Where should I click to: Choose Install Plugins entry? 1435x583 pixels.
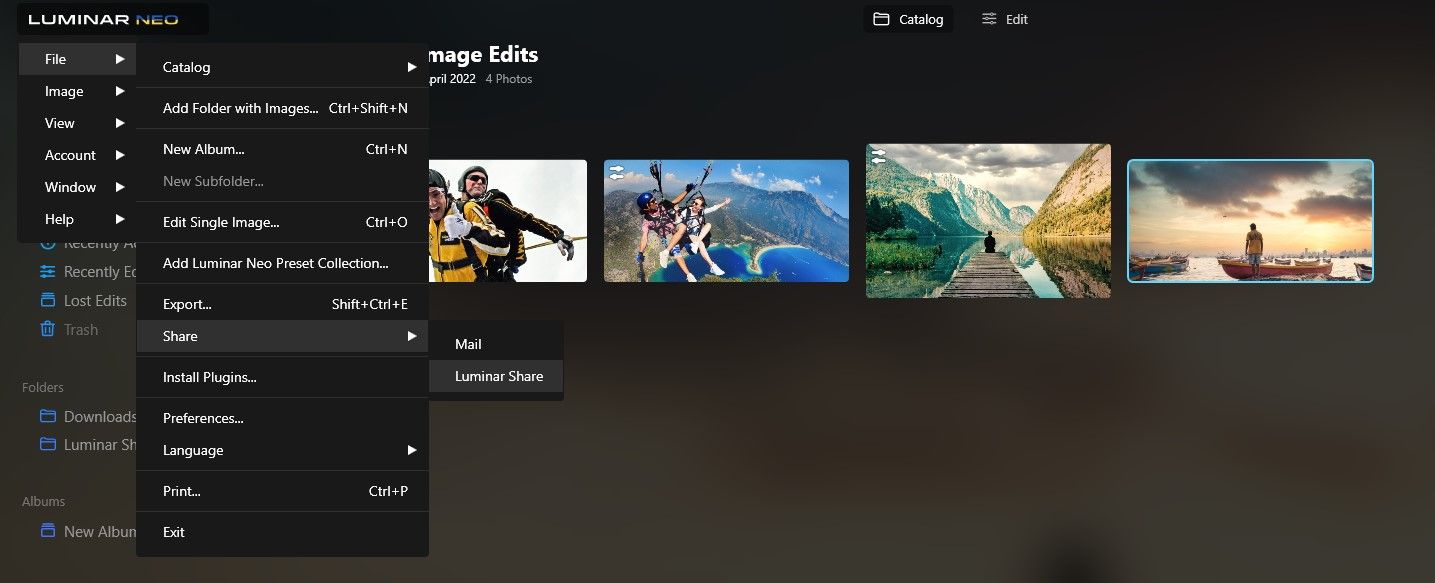[x=282, y=377]
